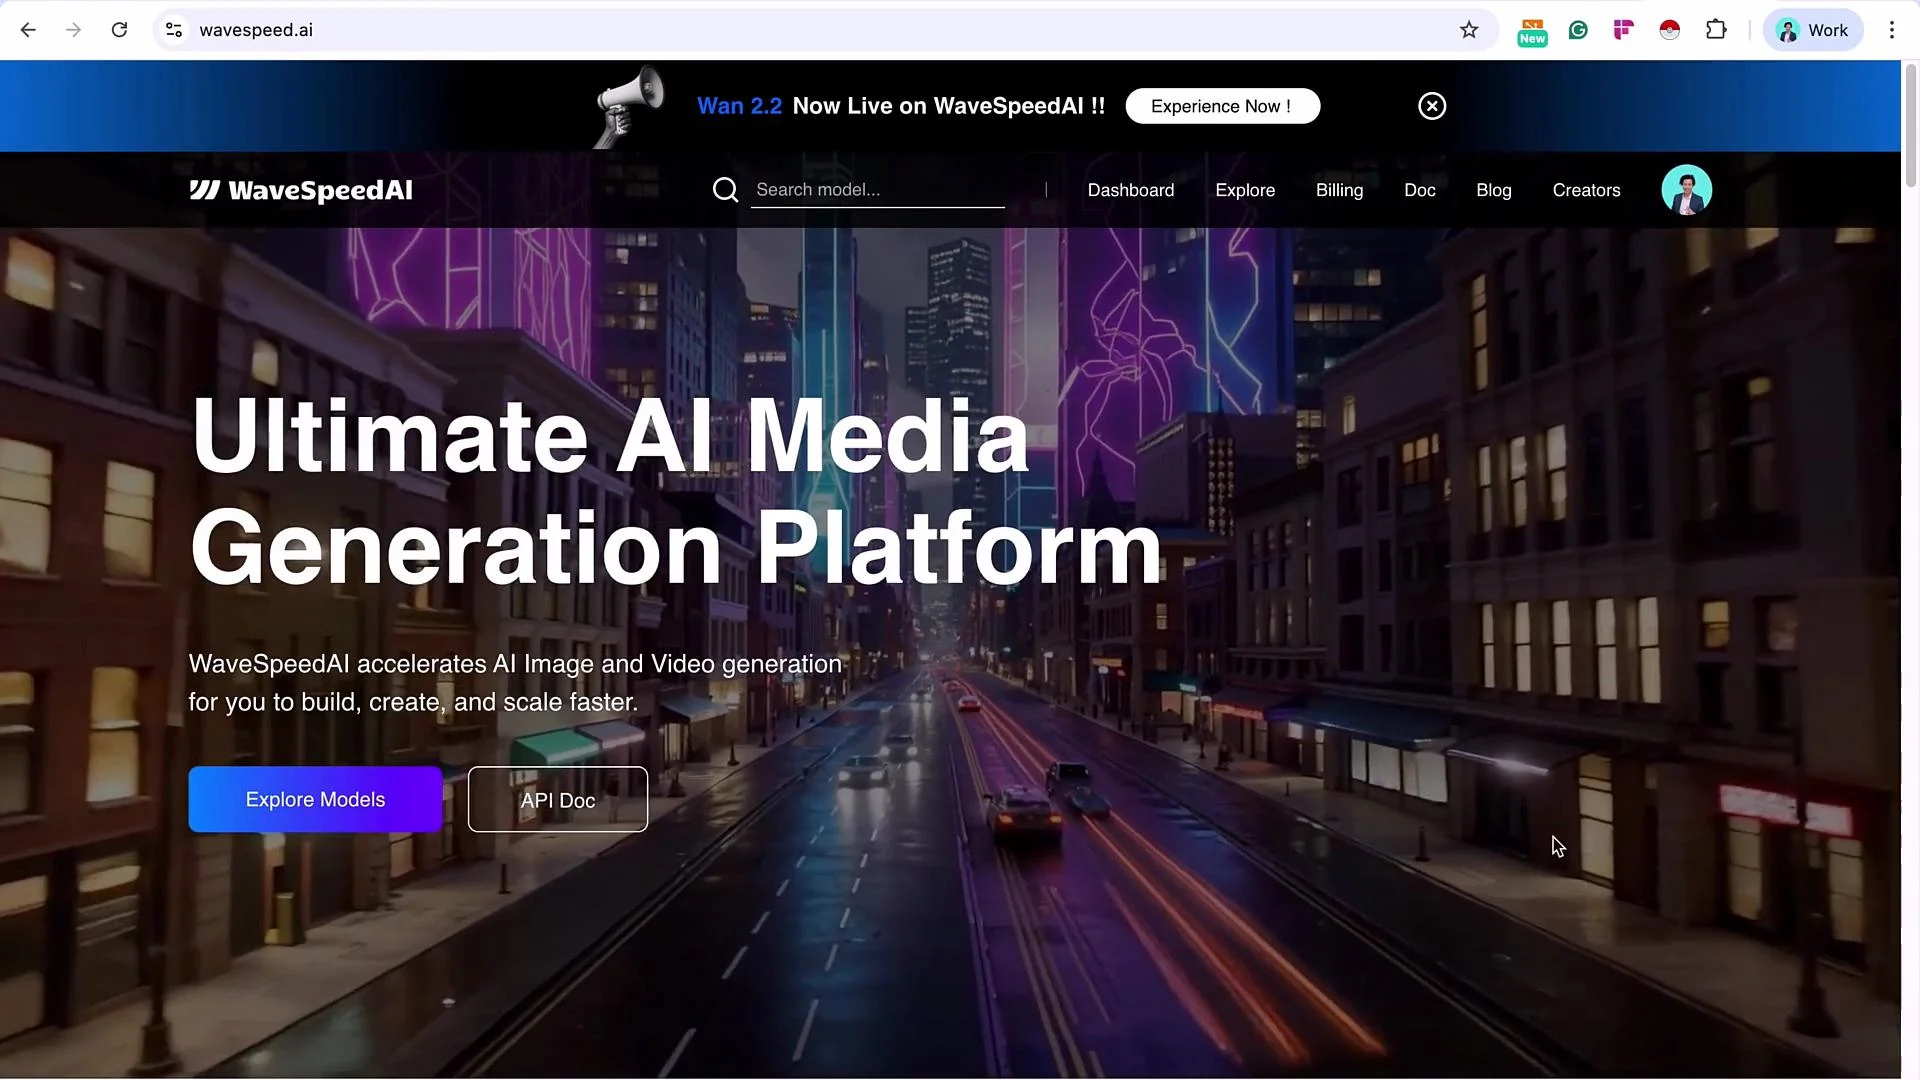Click the page vertical scrollbar thumb
Viewport: 1920px width, 1080px height.
click(x=1910, y=125)
